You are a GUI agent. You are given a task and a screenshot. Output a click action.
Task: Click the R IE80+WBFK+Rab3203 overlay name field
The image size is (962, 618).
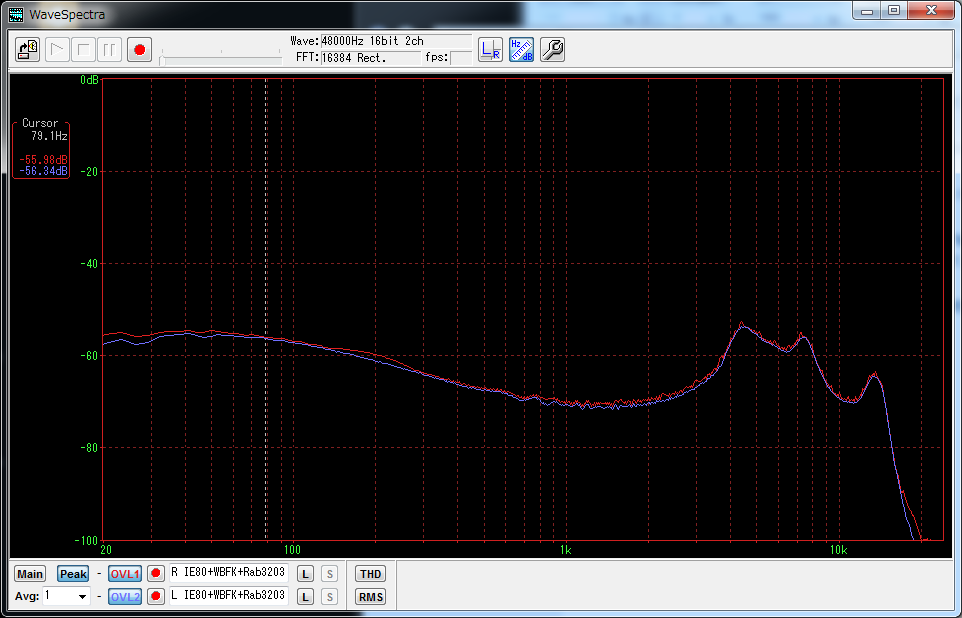(229, 573)
